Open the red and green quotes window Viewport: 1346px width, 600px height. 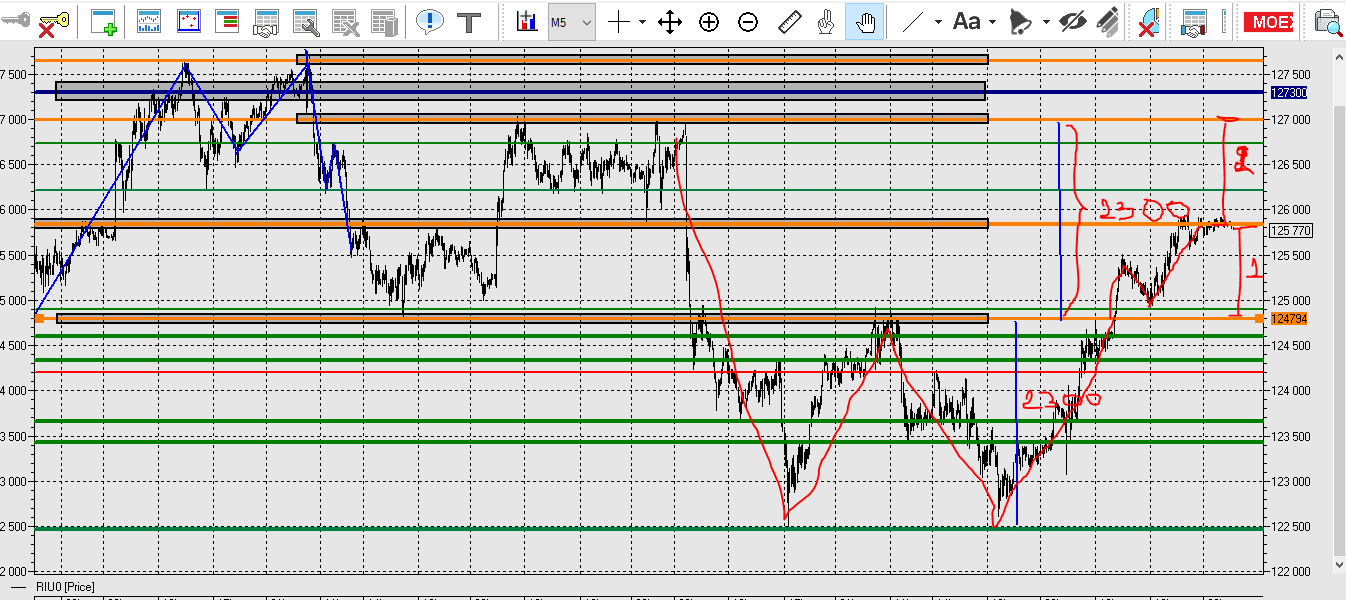pos(227,21)
